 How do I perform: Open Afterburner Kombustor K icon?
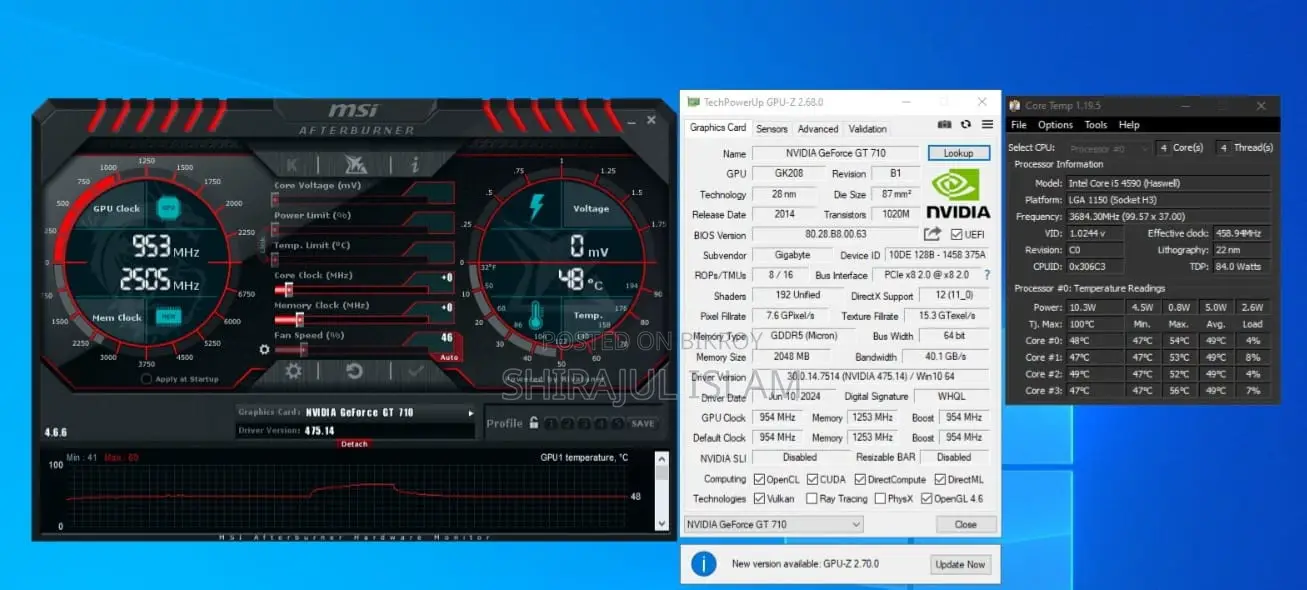click(292, 165)
